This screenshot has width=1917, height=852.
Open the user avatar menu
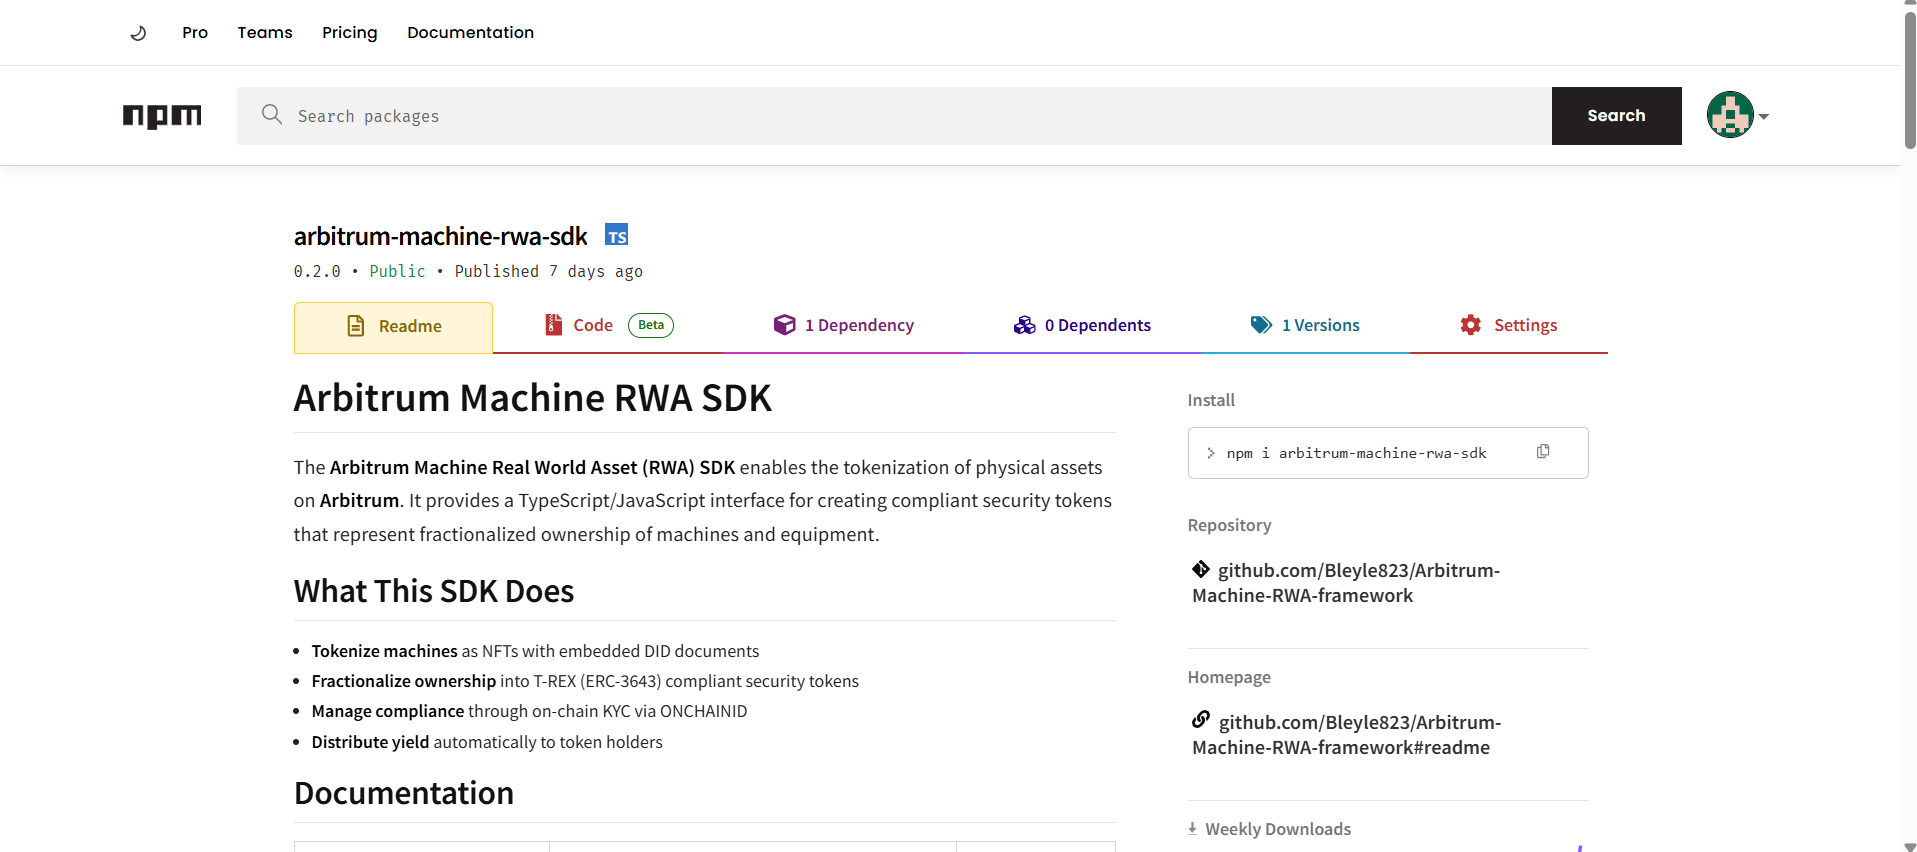coord(1730,115)
